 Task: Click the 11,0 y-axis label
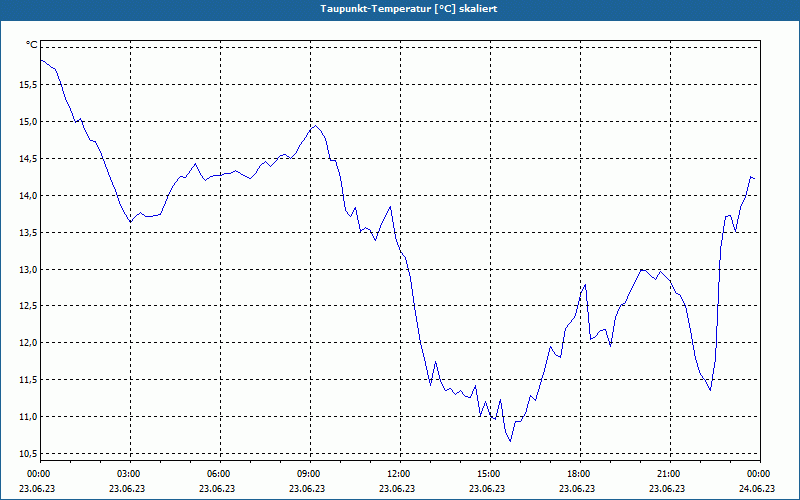28,417
